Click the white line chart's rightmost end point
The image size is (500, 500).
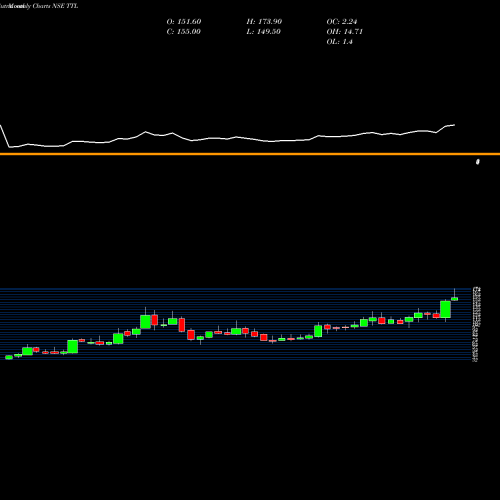click(454, 125)
